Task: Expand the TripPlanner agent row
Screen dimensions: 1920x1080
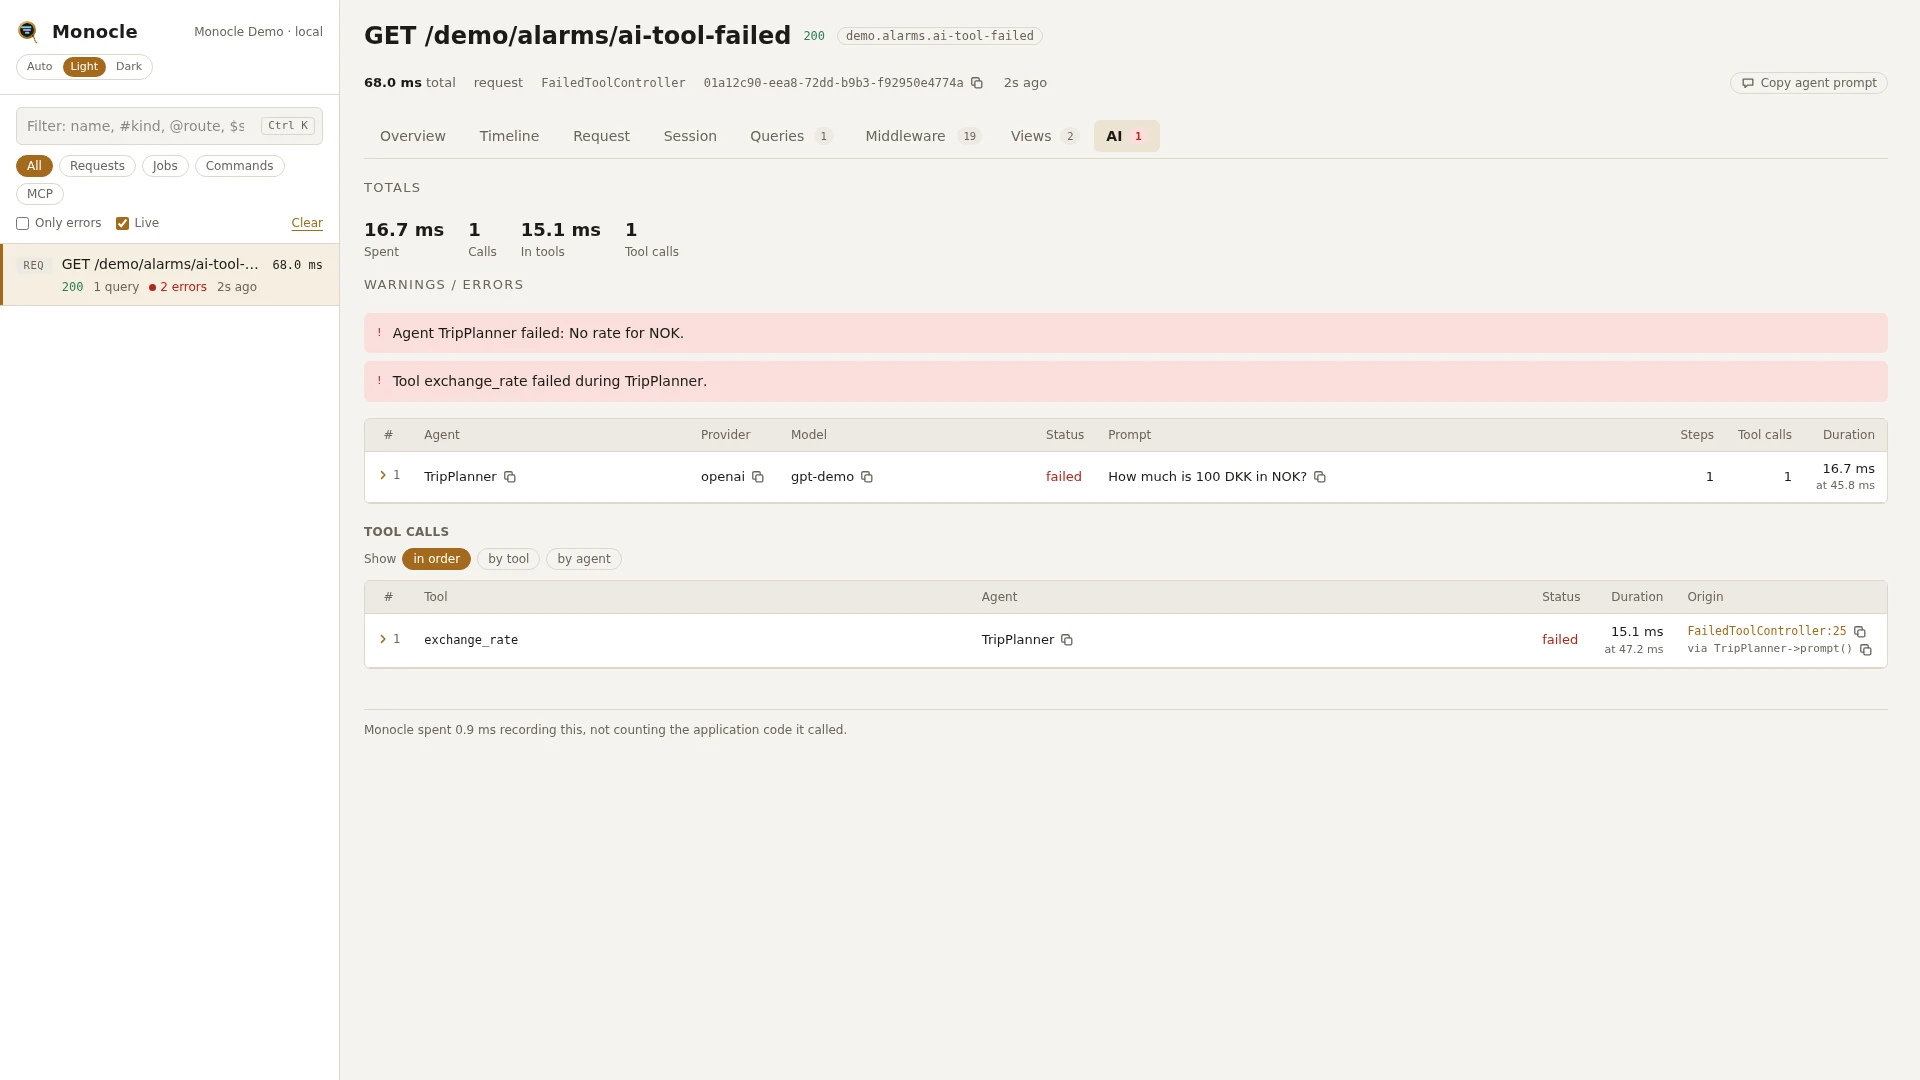Action: [x=383, y=475]
